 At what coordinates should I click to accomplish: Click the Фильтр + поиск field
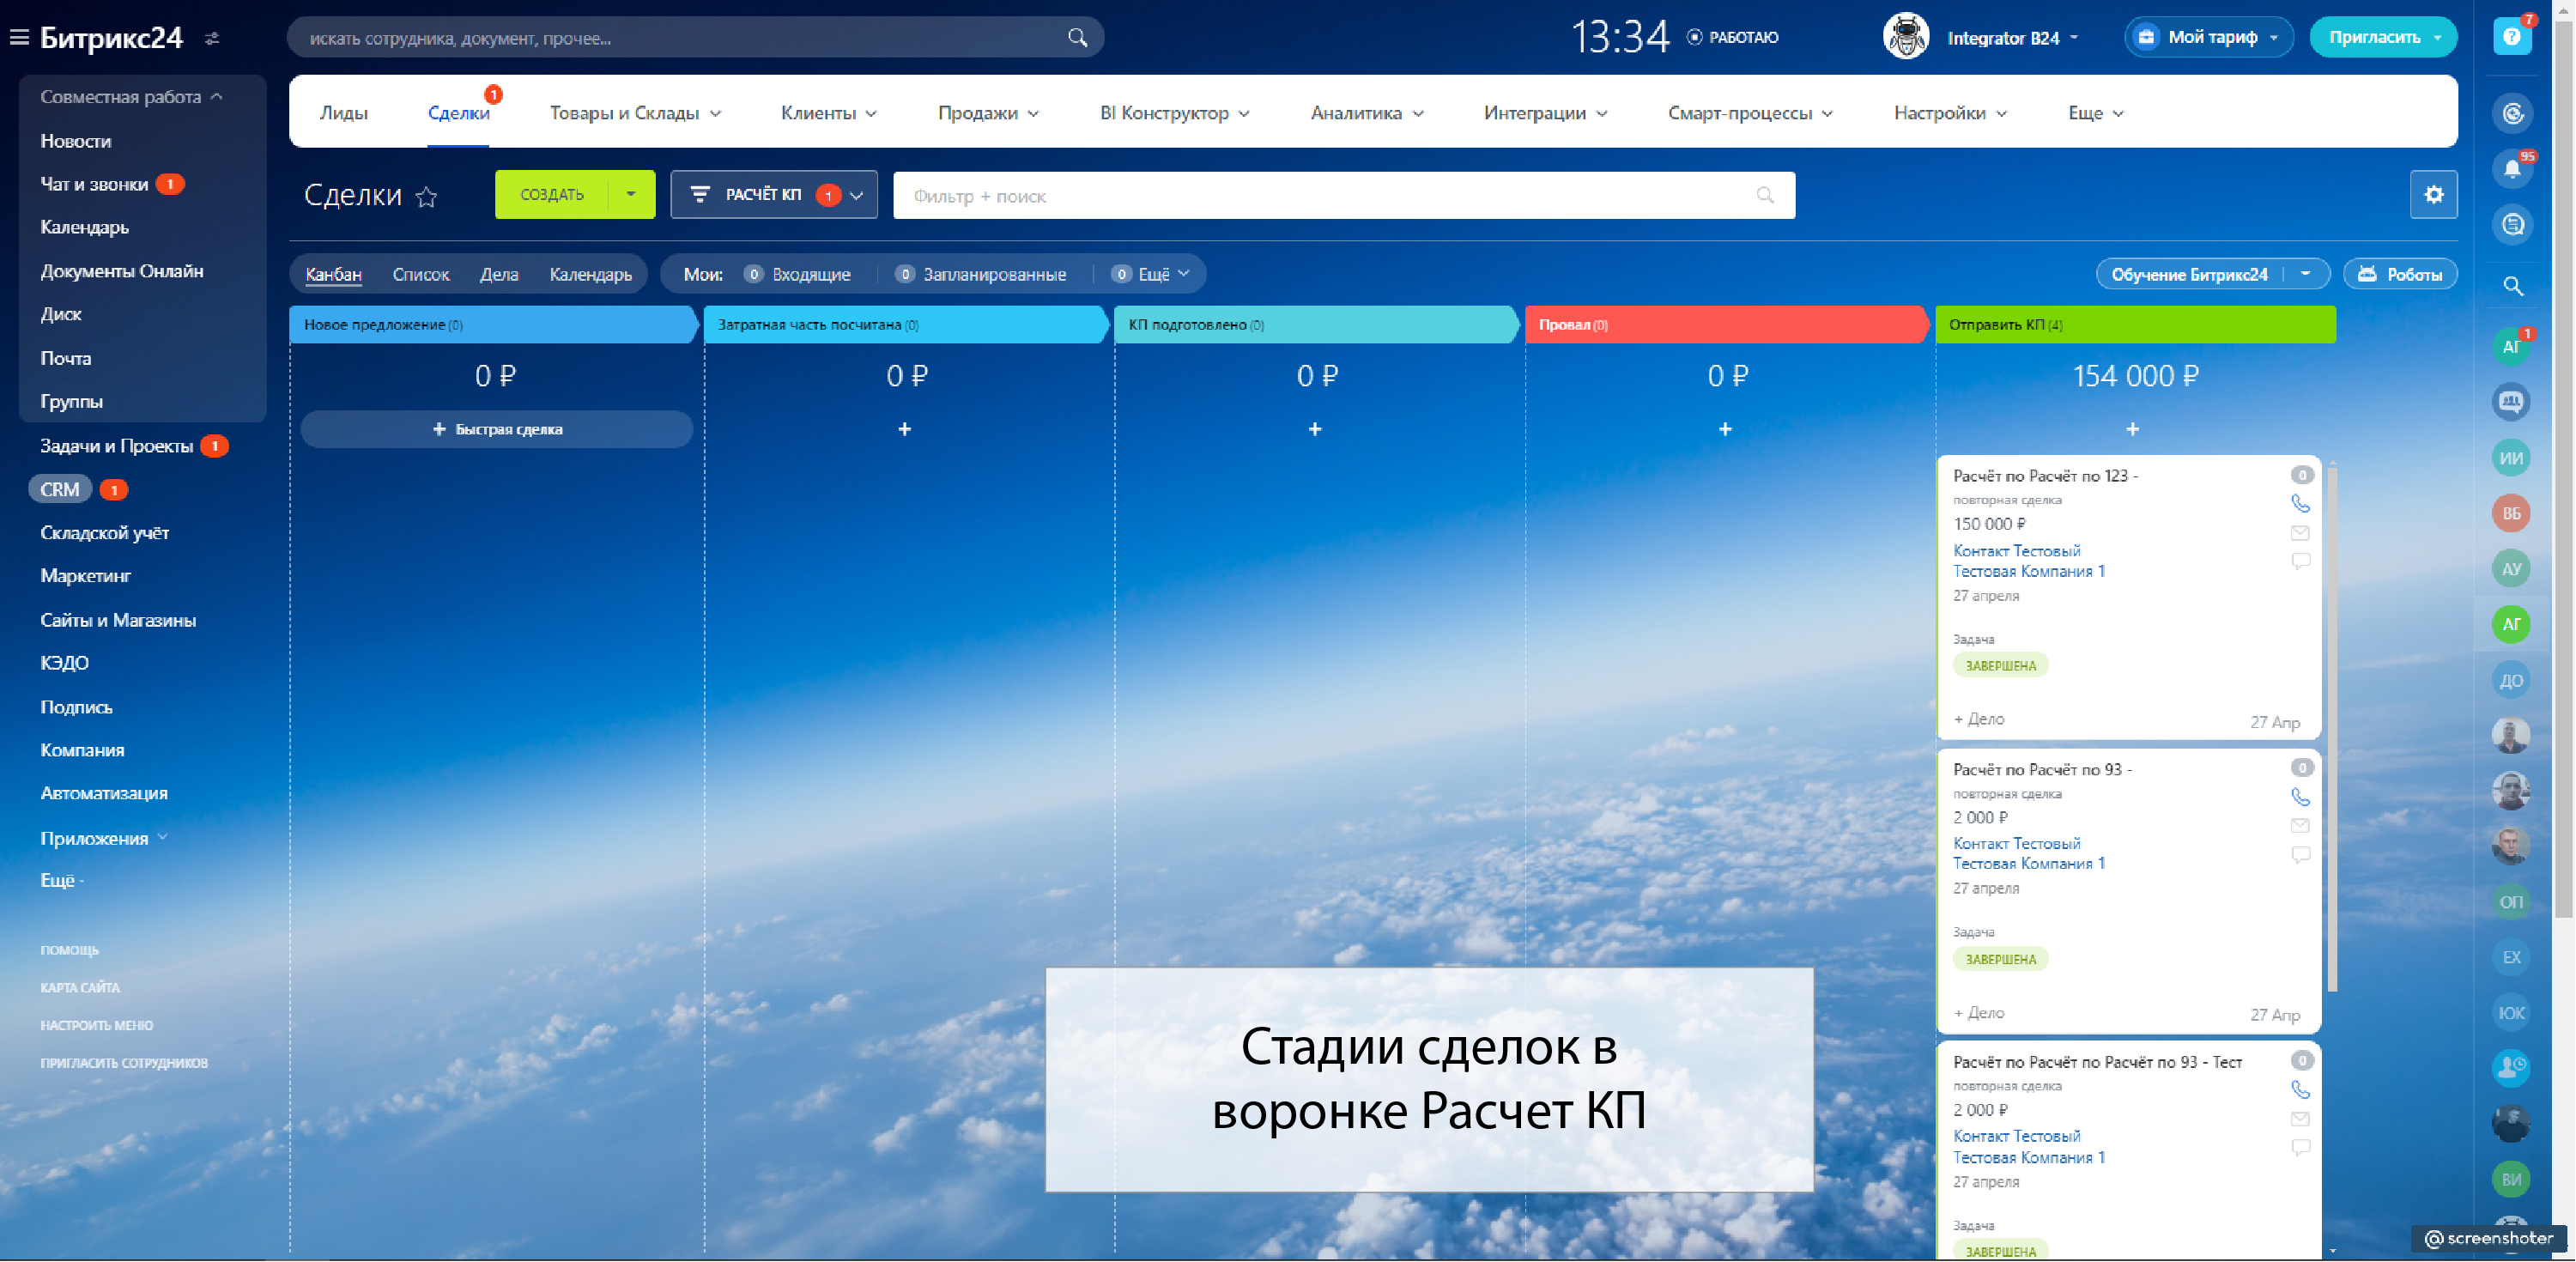1330,196
